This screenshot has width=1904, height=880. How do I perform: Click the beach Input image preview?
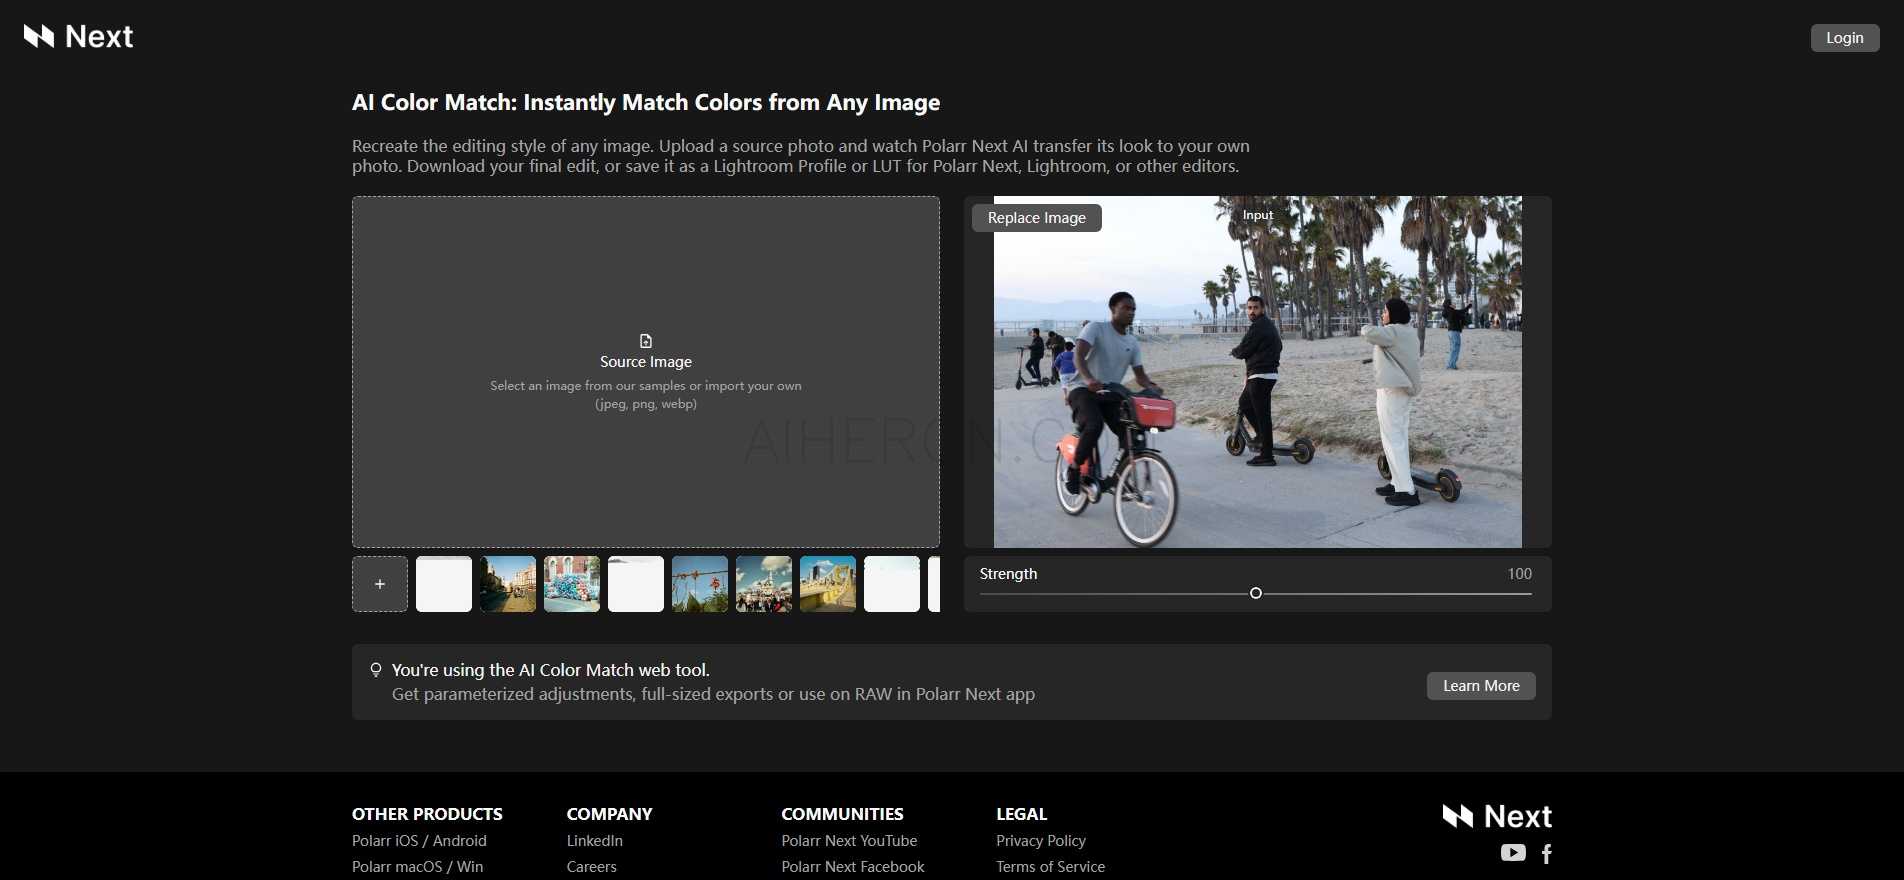1258,372
